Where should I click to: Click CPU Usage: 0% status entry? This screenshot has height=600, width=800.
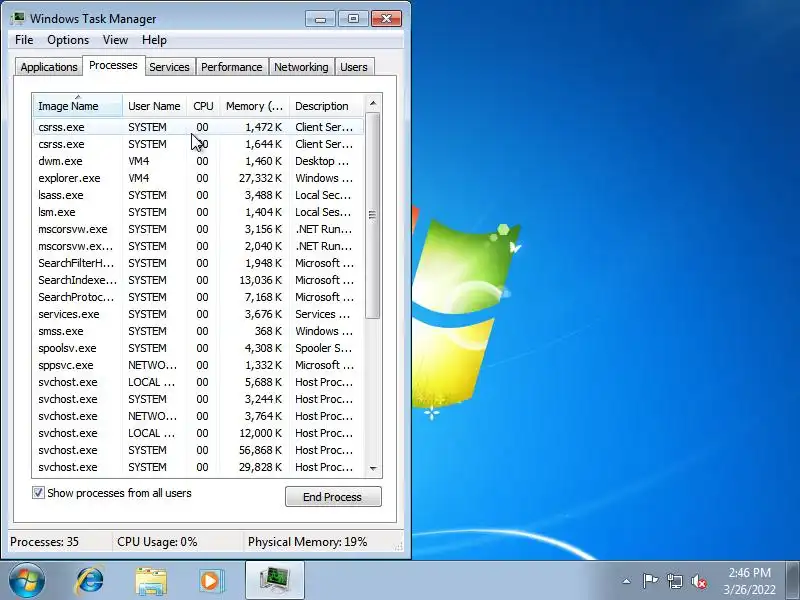click(157, 542)
